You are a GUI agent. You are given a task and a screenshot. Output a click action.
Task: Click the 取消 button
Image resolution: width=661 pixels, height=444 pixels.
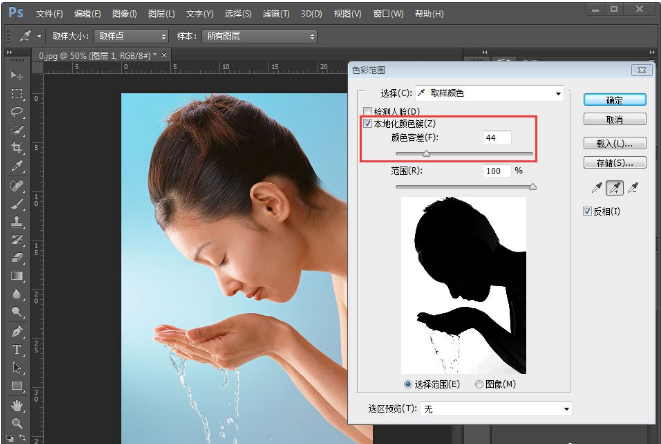[x=615, y=119]
